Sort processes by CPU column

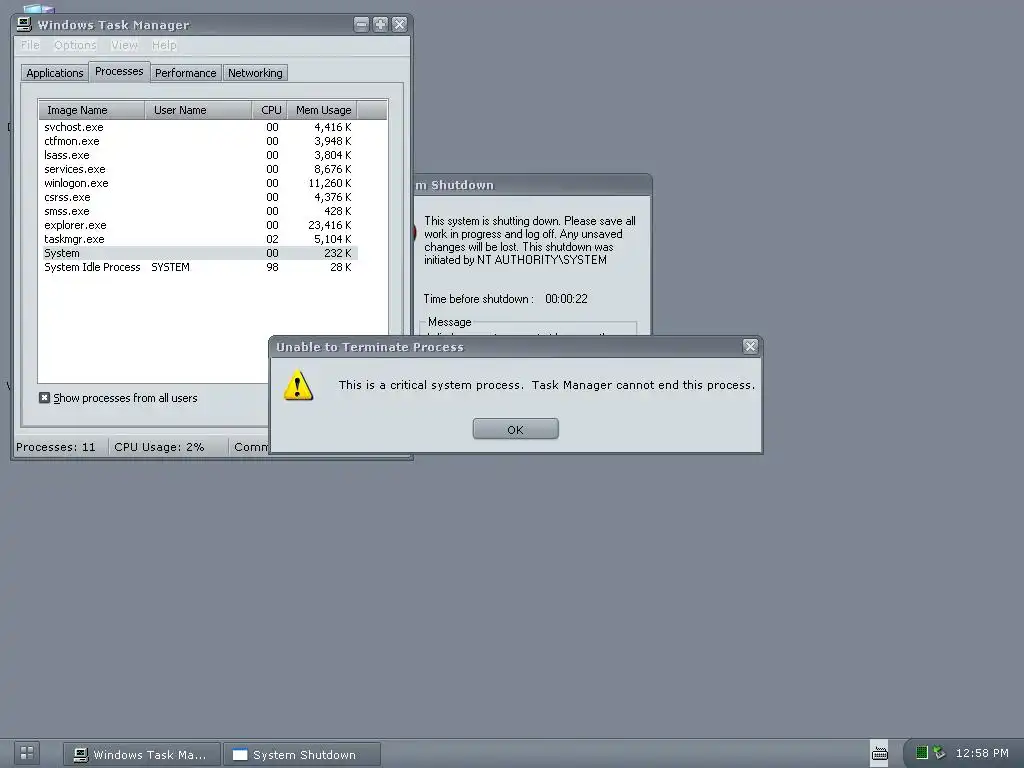[x=270, y=110]
